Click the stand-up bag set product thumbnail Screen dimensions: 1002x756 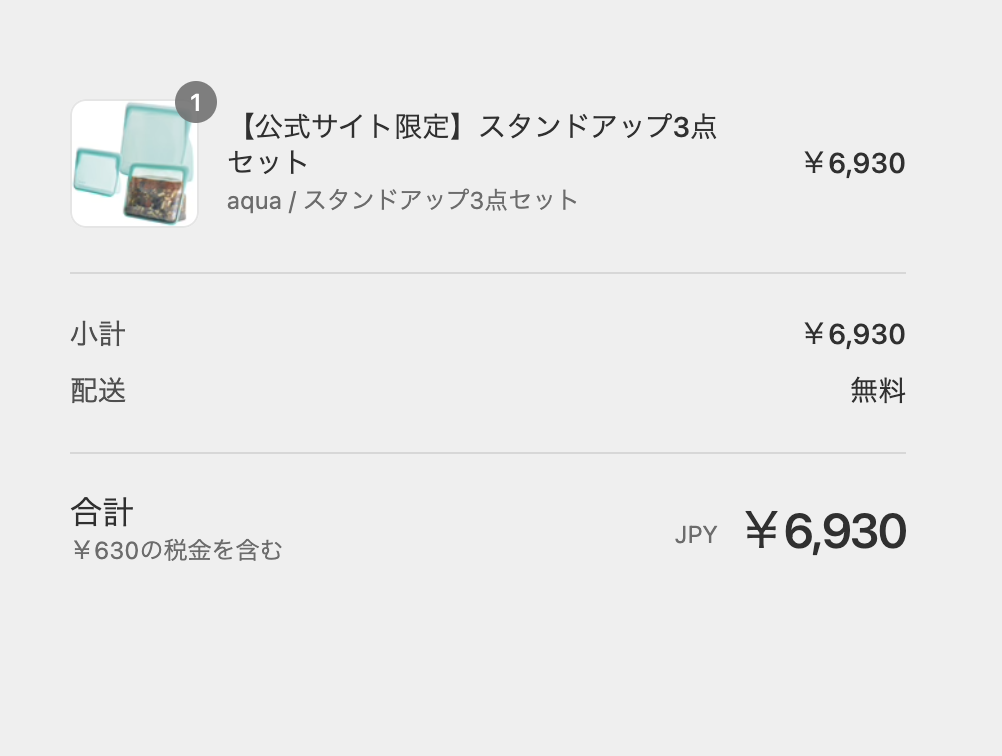pyautogui.click(x=134, y=164)
